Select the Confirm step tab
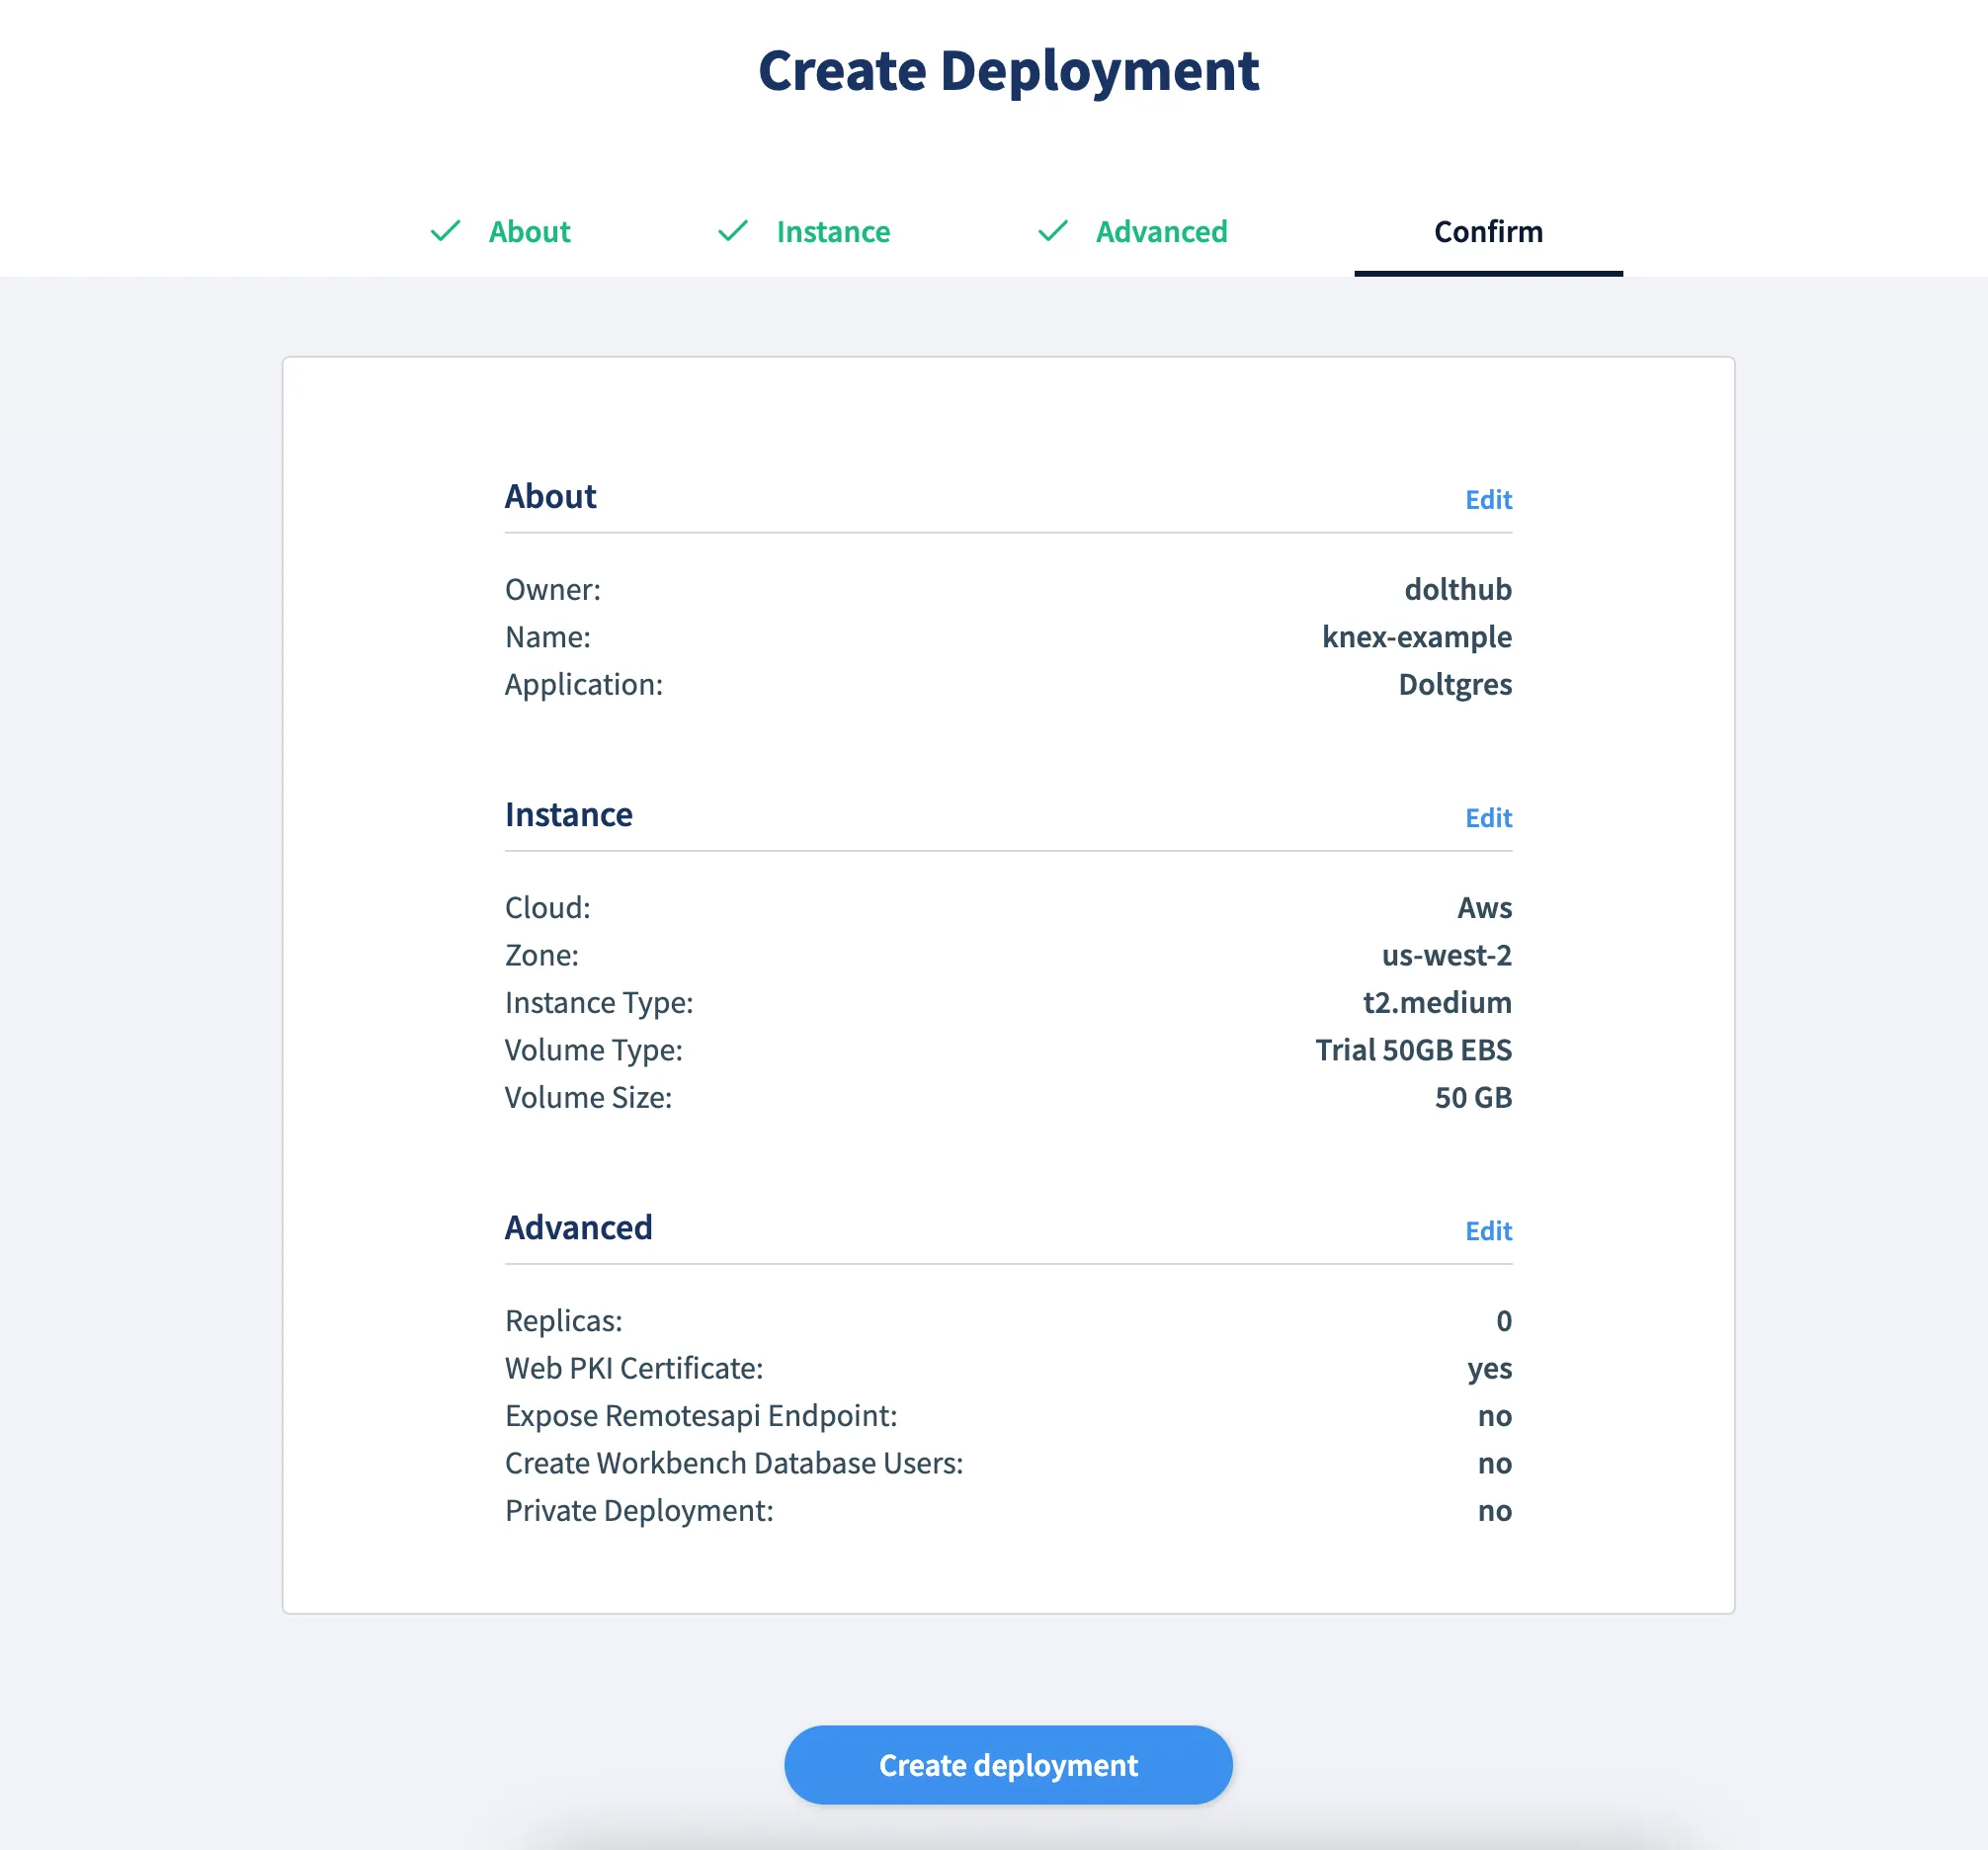This screenshot has height=1850, width=1988. (x=1487, y=231)
